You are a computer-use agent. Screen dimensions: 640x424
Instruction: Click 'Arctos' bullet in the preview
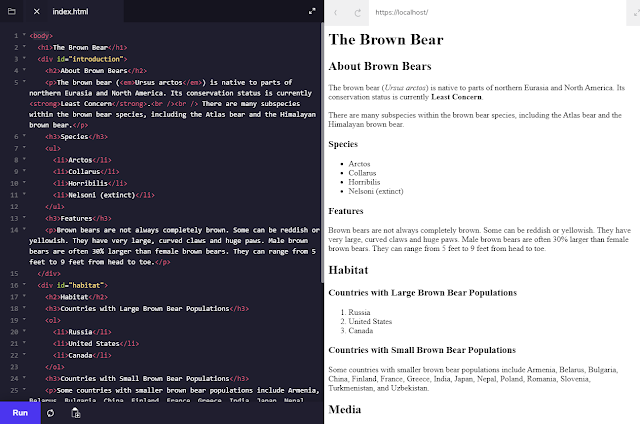click(359, 164)
